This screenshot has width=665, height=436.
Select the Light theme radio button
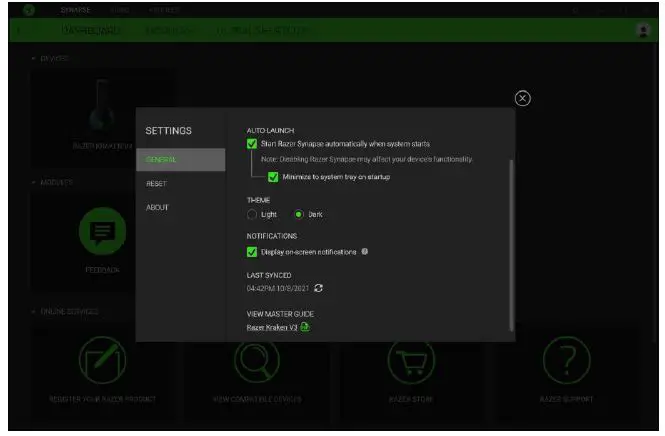tap(252, 214)
